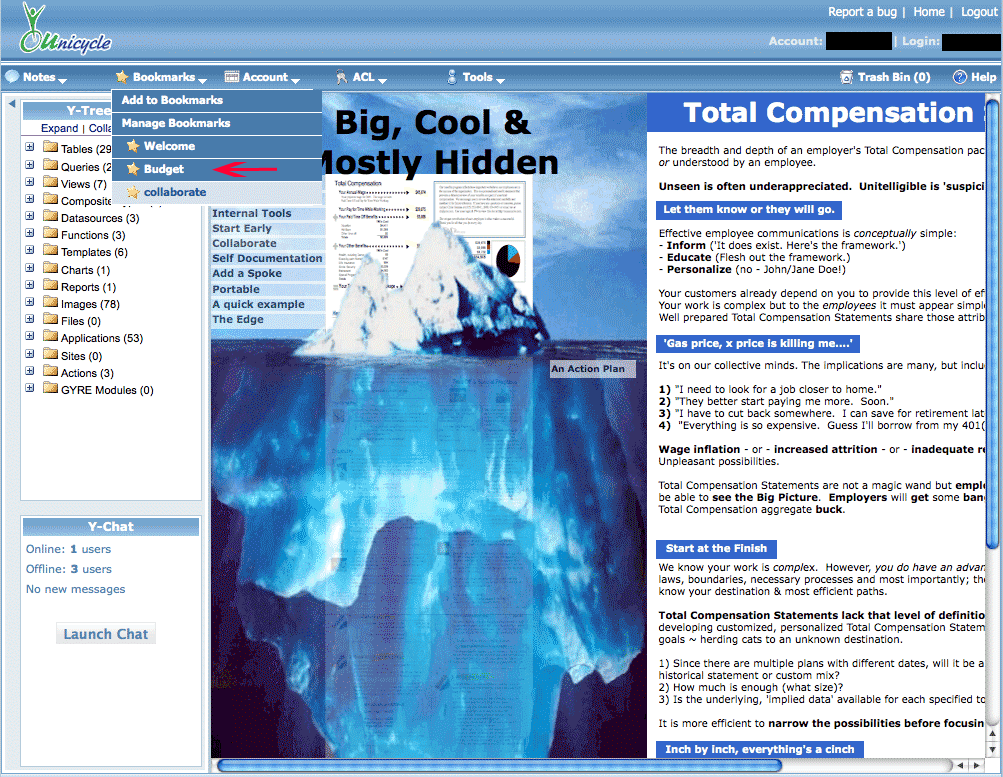The width and height of the screenshot is (1003, 777).
Task: Collapse the left sidebar with the arrow
Action: pos(12,103)
